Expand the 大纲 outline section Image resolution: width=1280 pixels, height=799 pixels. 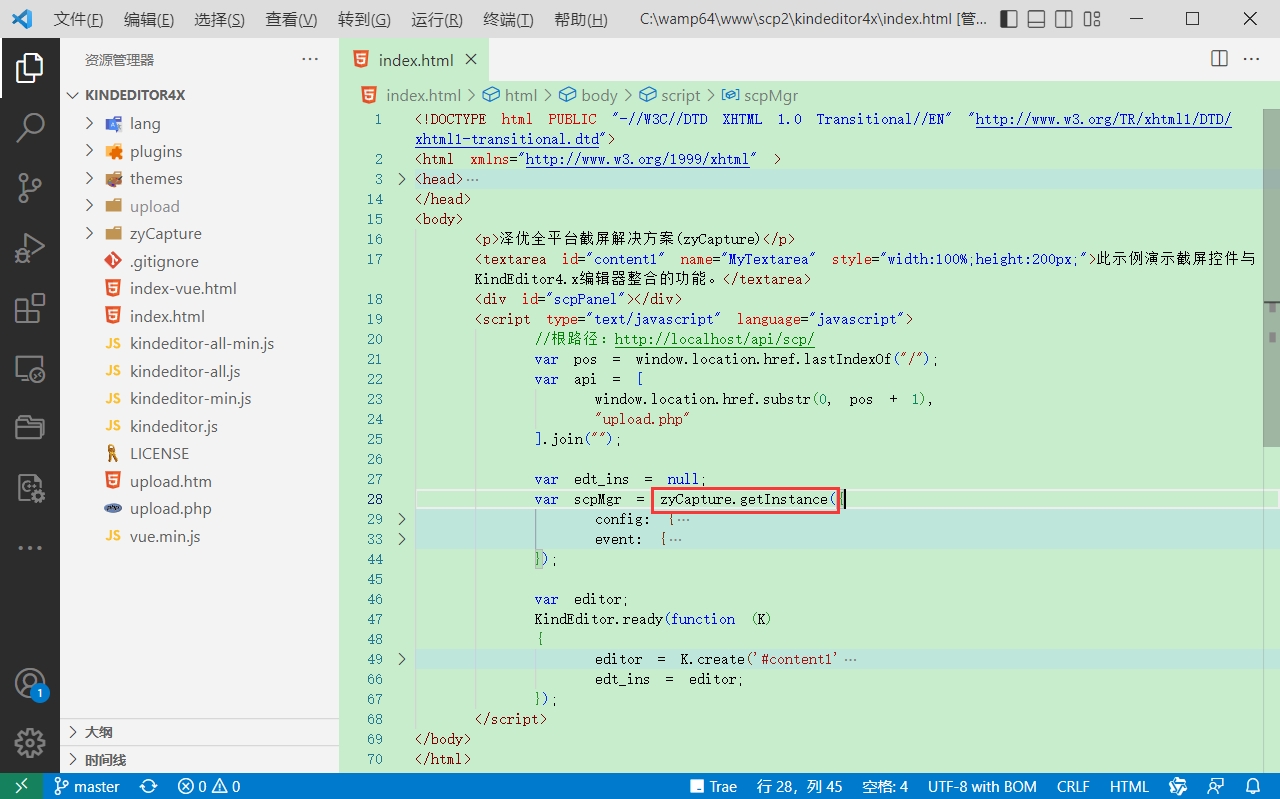pyautogui.click(x=98, y=732)
